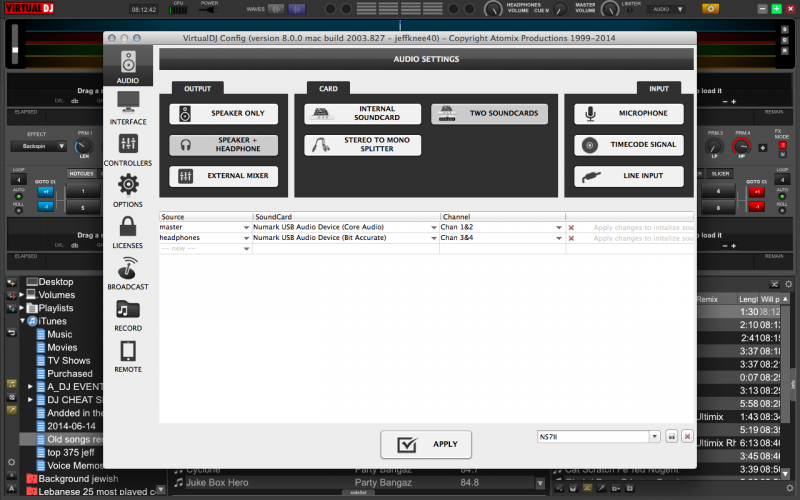
Task: Click the Apply button
Action: click(426, 444)
